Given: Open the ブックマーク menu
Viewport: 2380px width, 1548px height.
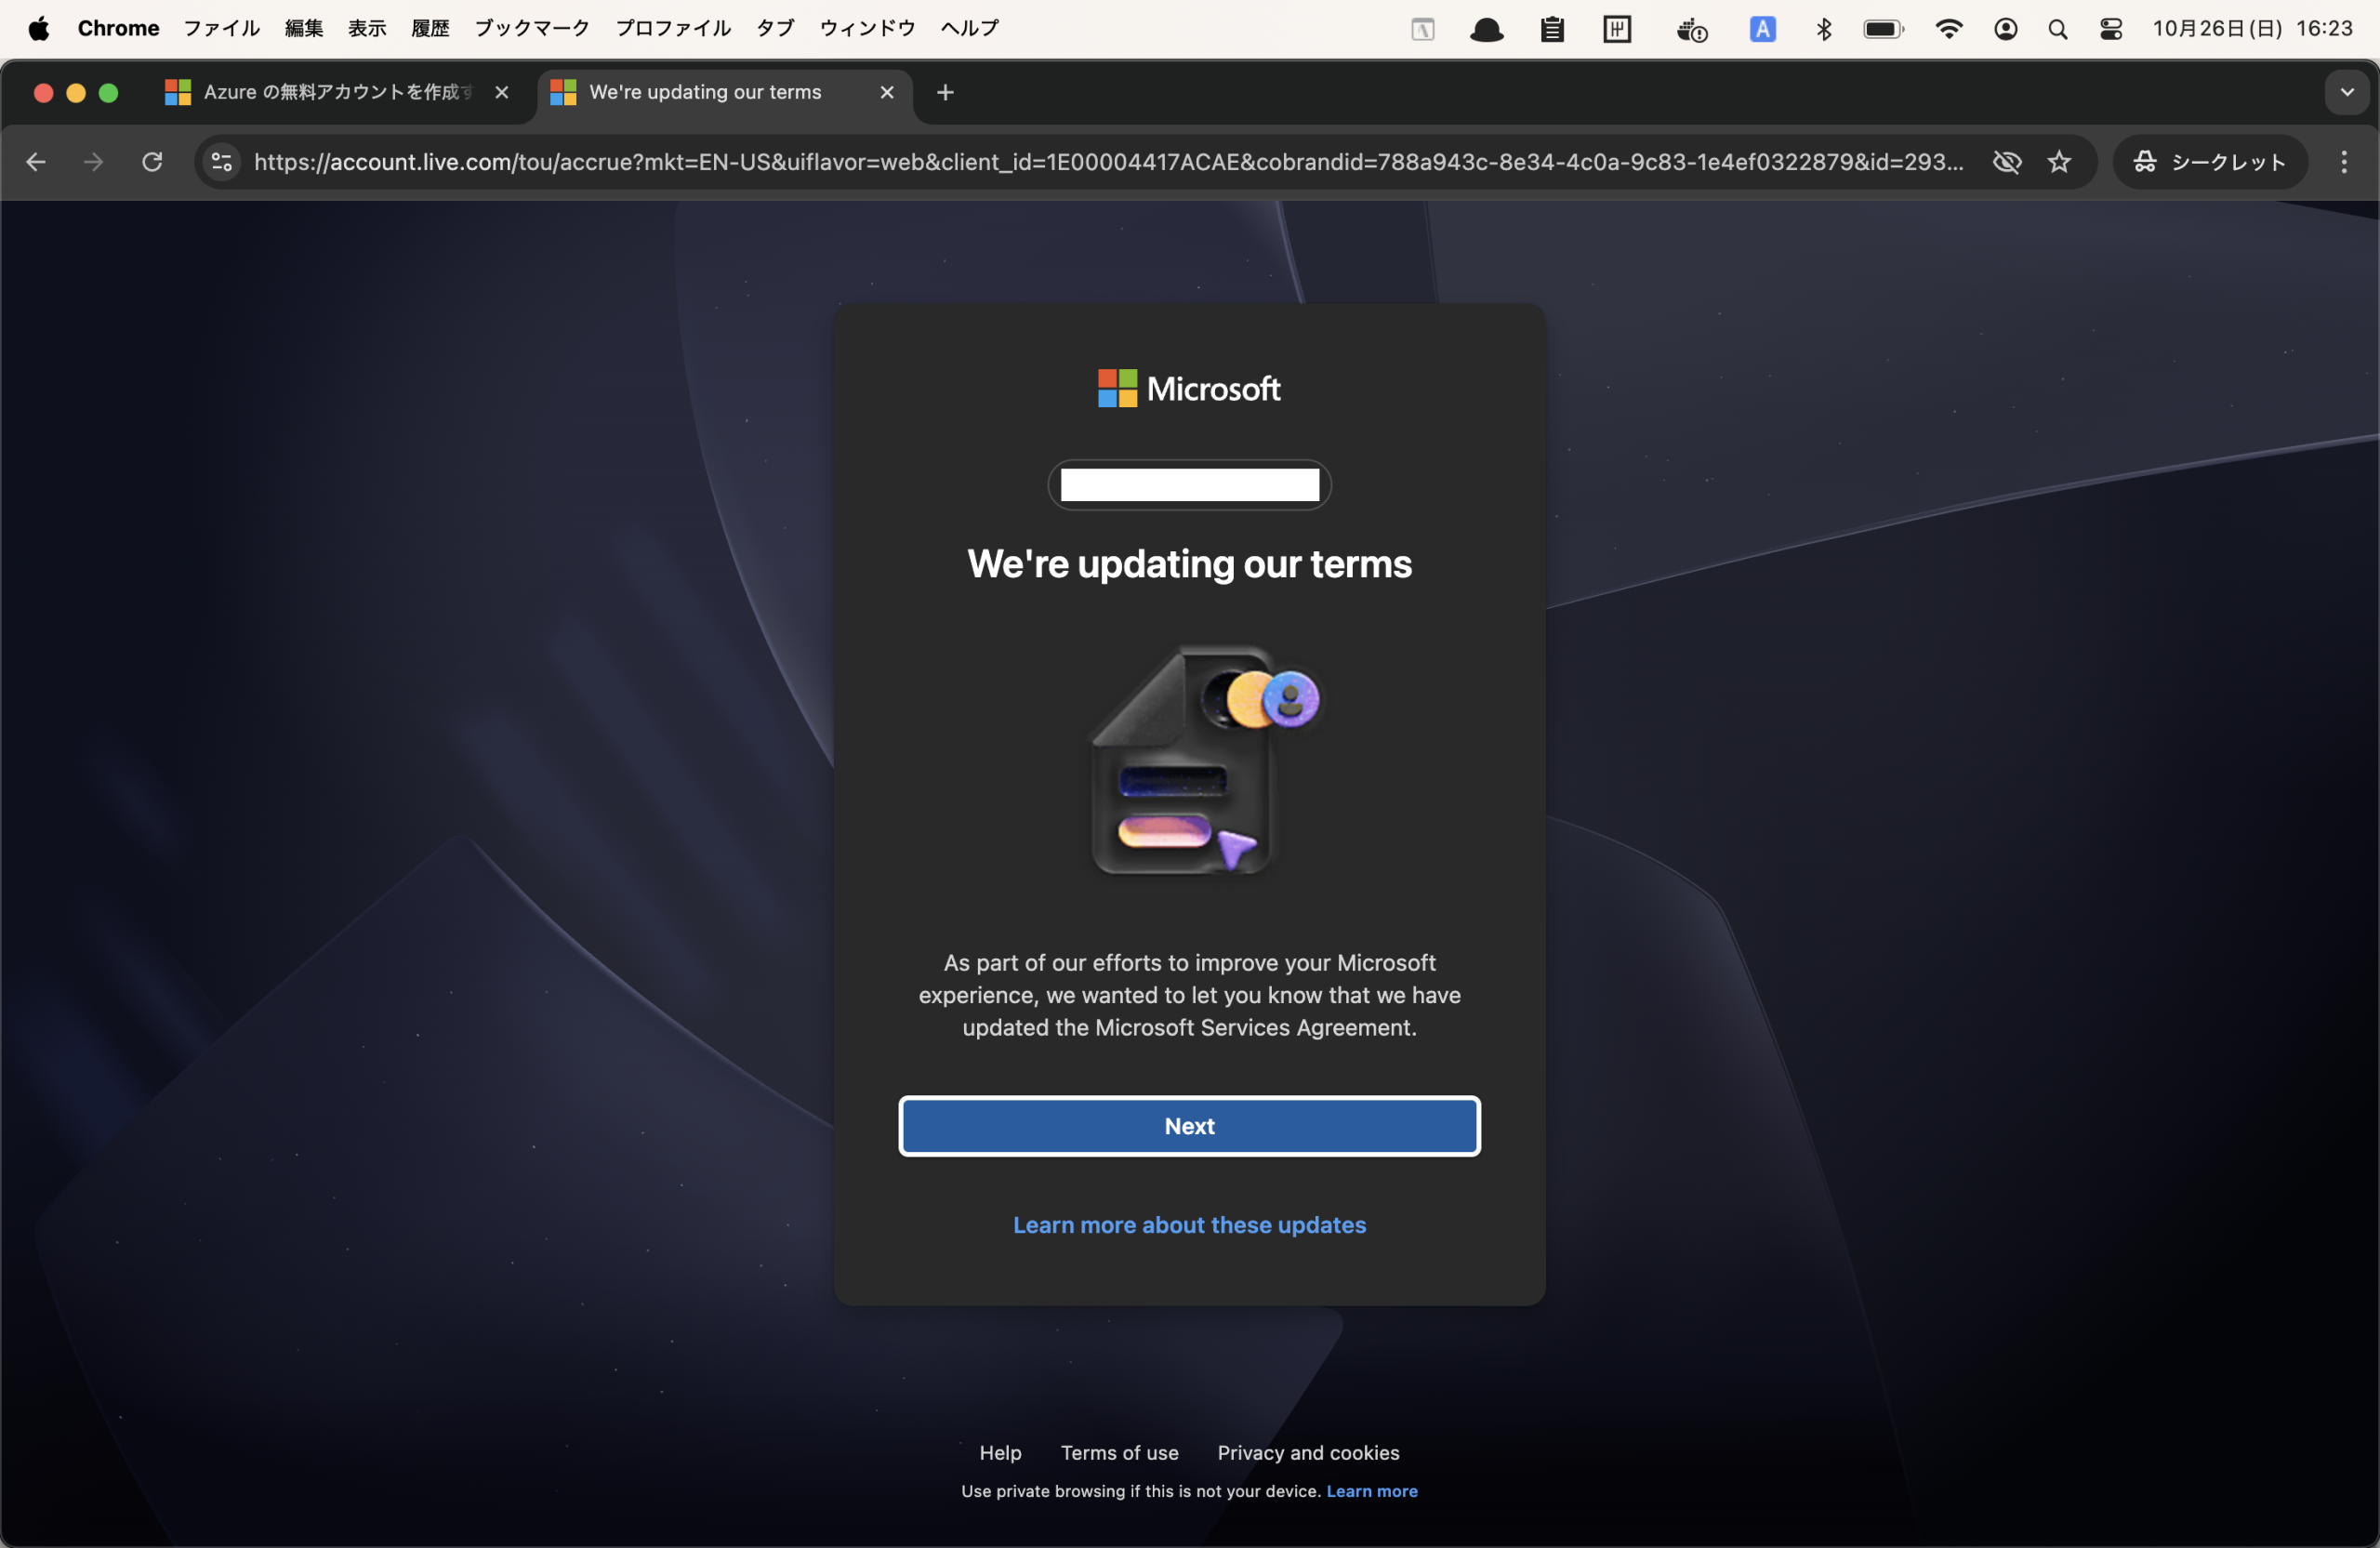Looking at the screenshot, I should click(x=532, y=29).
